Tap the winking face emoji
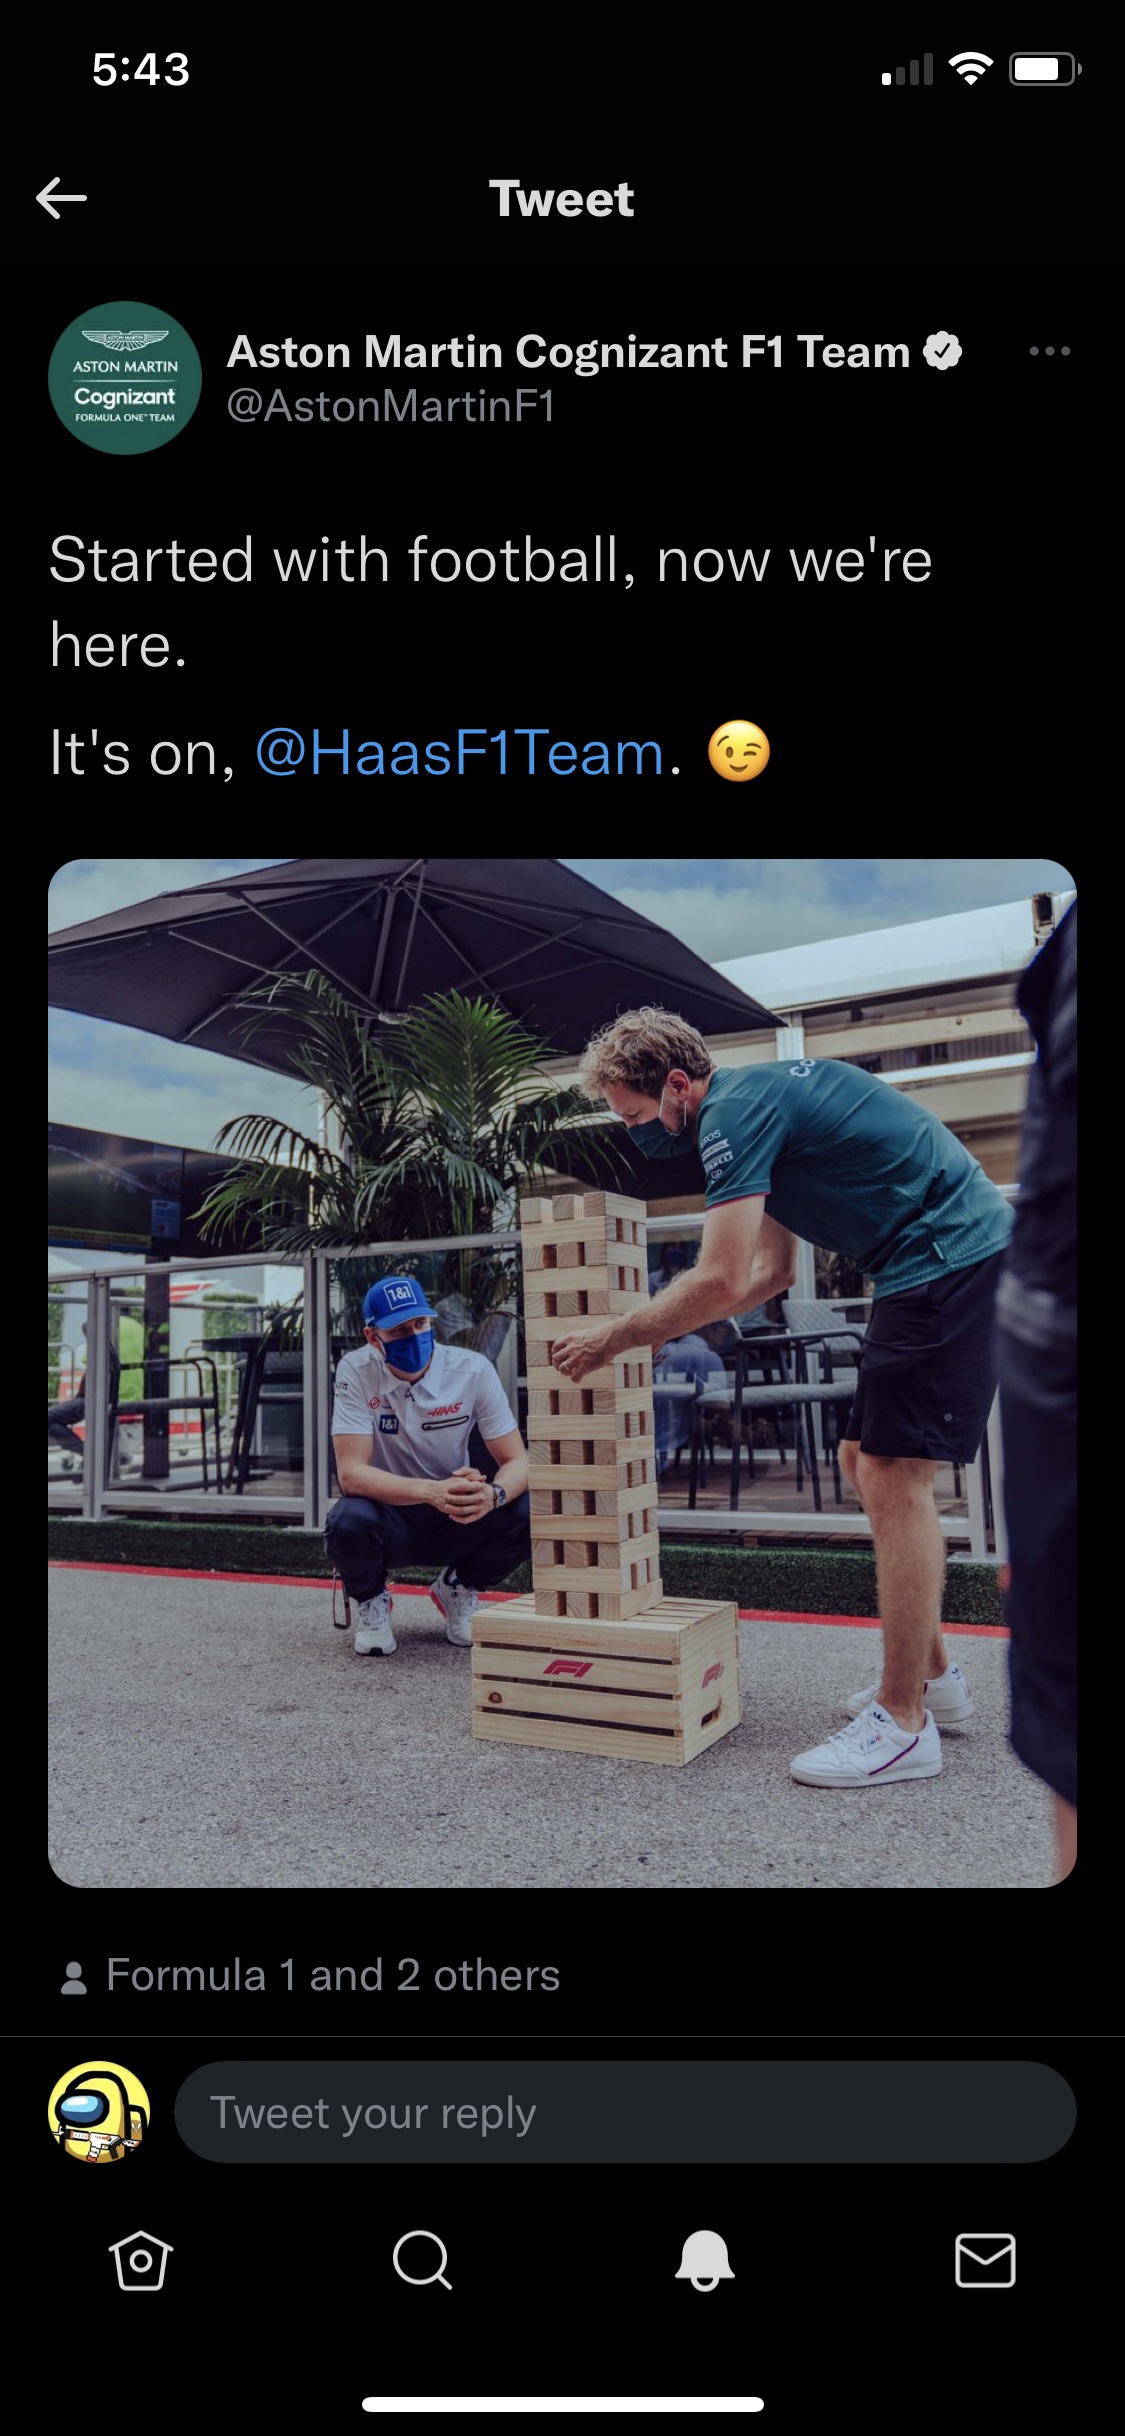 point(739,751)
